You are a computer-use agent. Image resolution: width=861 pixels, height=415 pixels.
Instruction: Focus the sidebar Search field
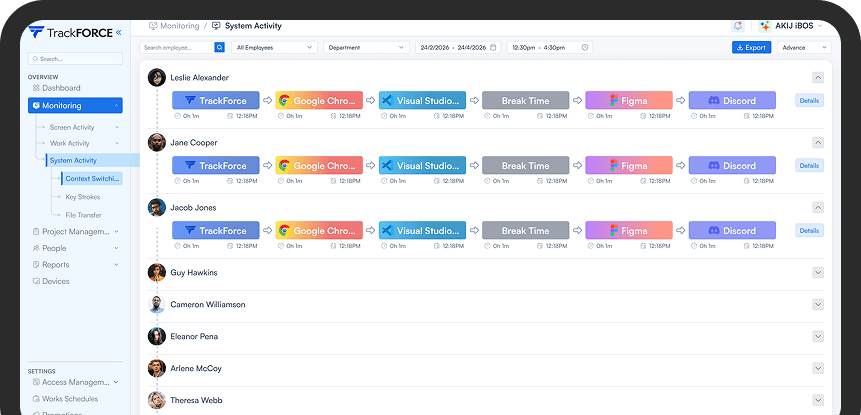[75, 59]
